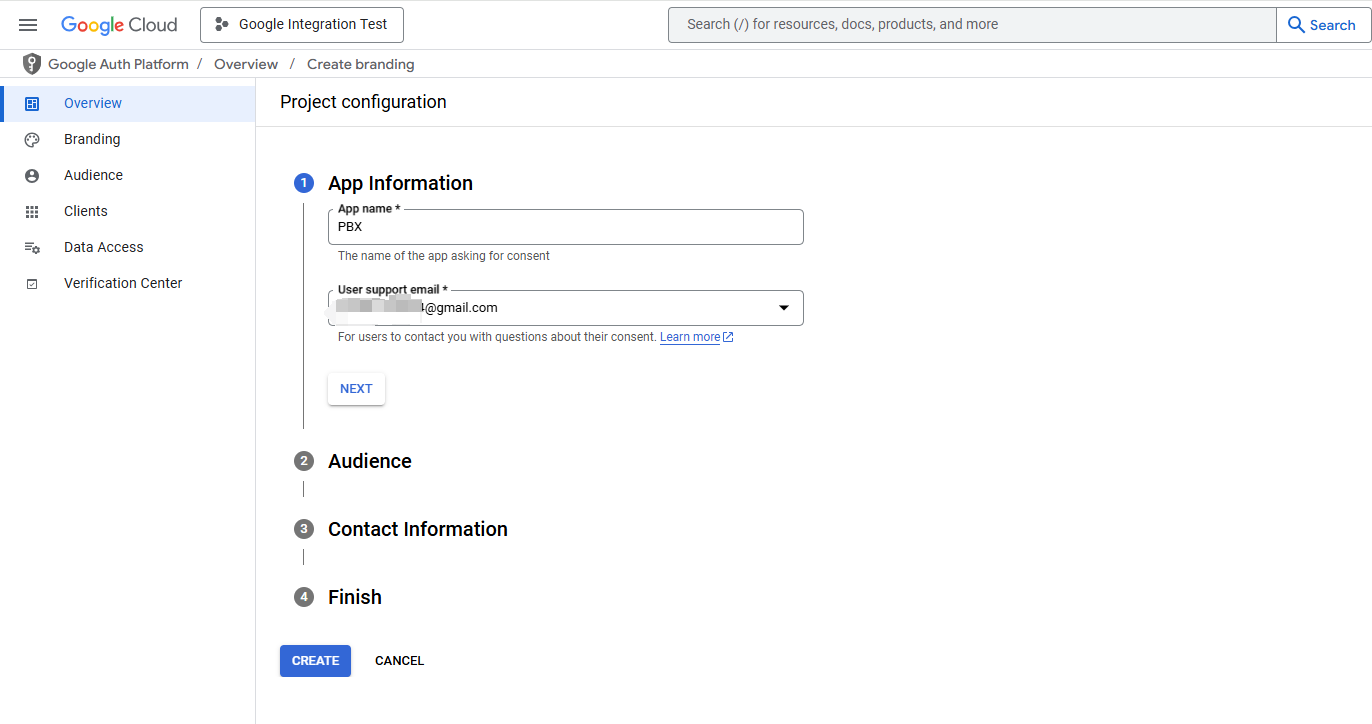This screenshot has width=1372, height=724.
Task: Jump to step 4 Finish
Action: point(354,597)
